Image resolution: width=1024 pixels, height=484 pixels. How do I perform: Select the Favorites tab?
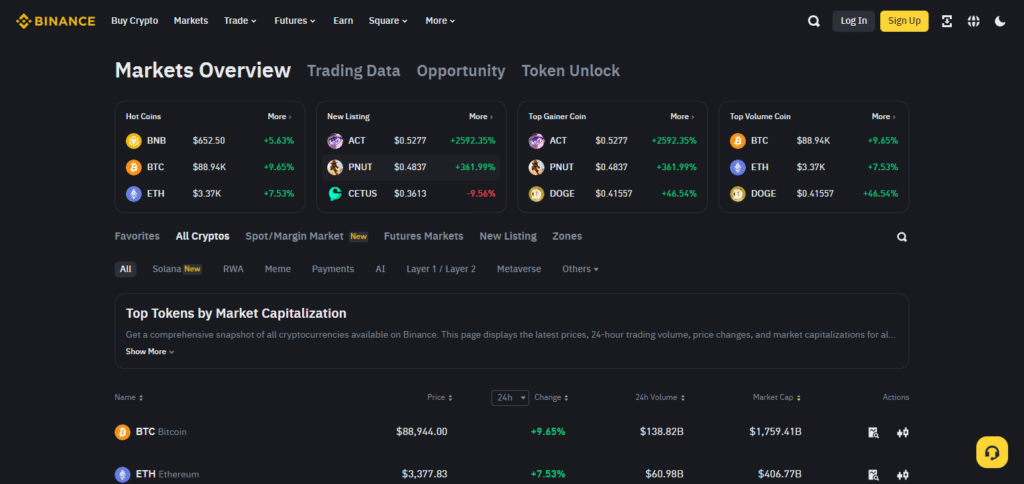[x=137, y=236]
